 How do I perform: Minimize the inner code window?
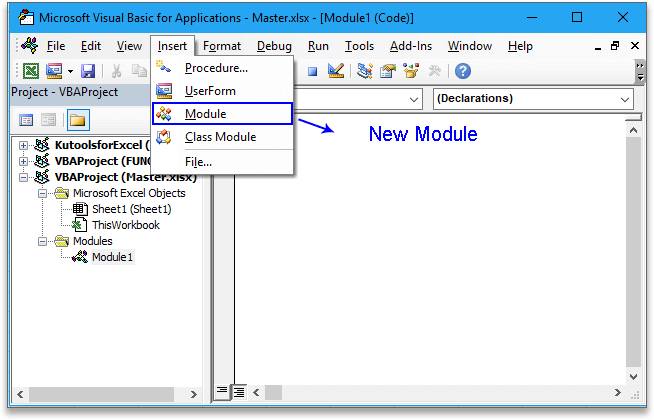(x=598, y=47)
